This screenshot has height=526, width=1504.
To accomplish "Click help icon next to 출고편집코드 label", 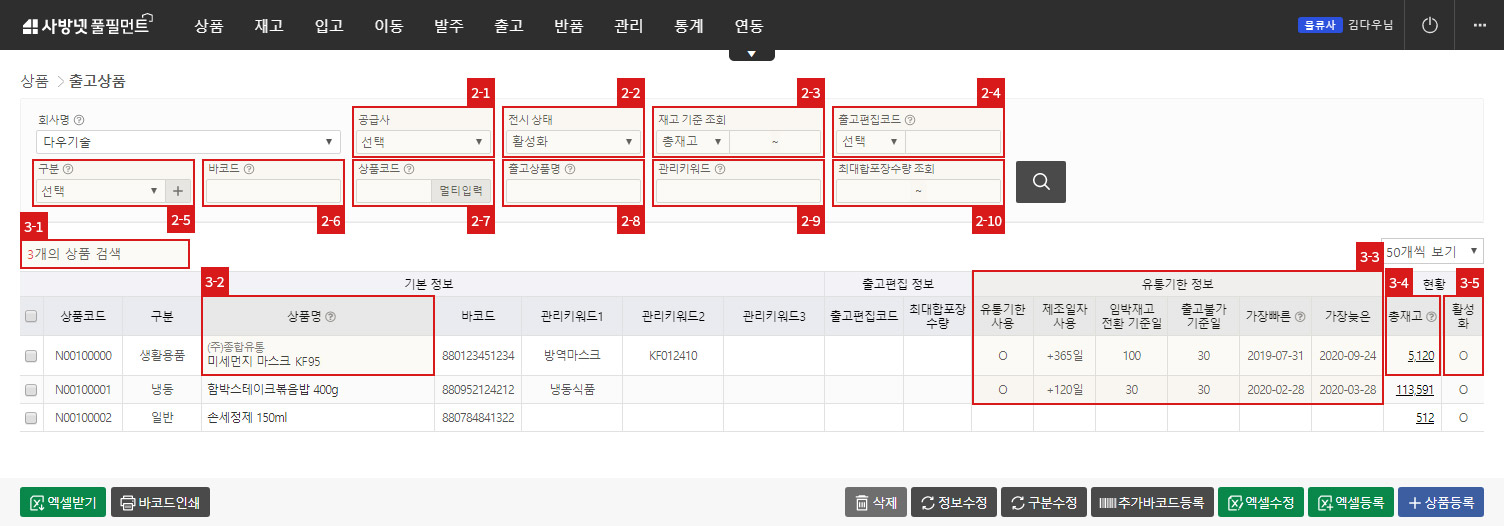I will click(x=910, y=119).
